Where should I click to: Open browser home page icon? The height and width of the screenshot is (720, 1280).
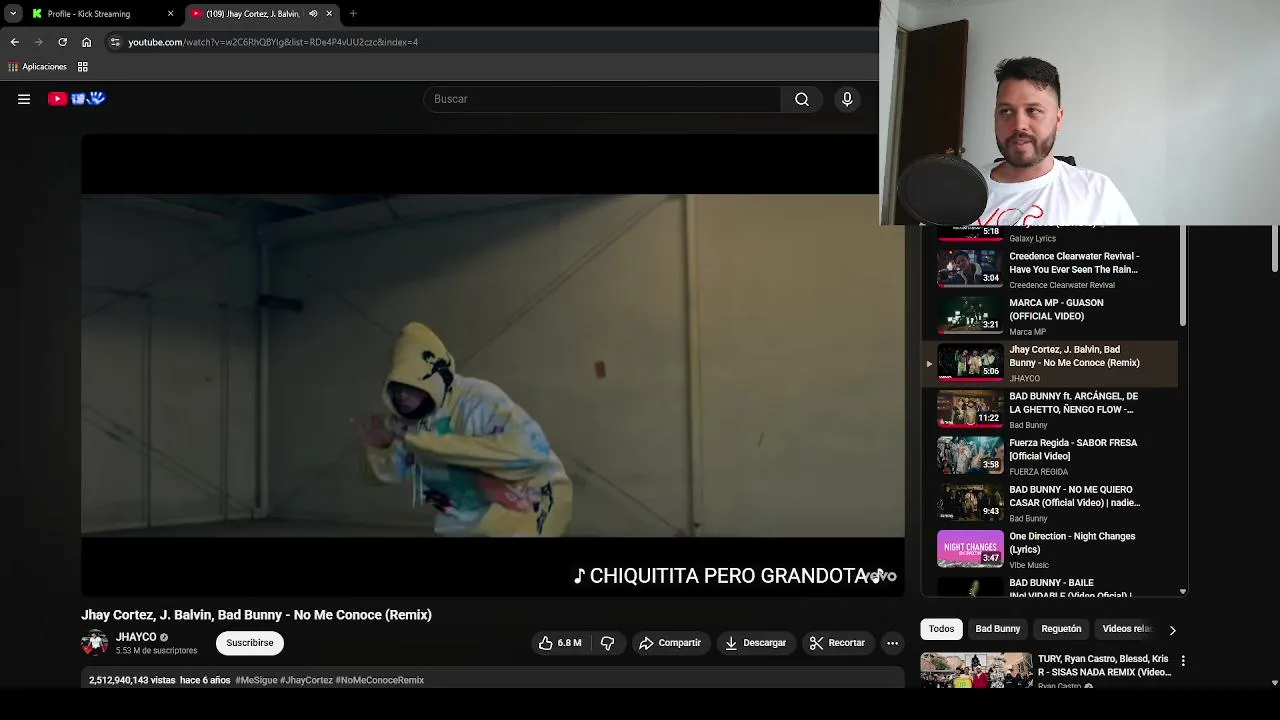pyautogui.click(x=86, y=42)
